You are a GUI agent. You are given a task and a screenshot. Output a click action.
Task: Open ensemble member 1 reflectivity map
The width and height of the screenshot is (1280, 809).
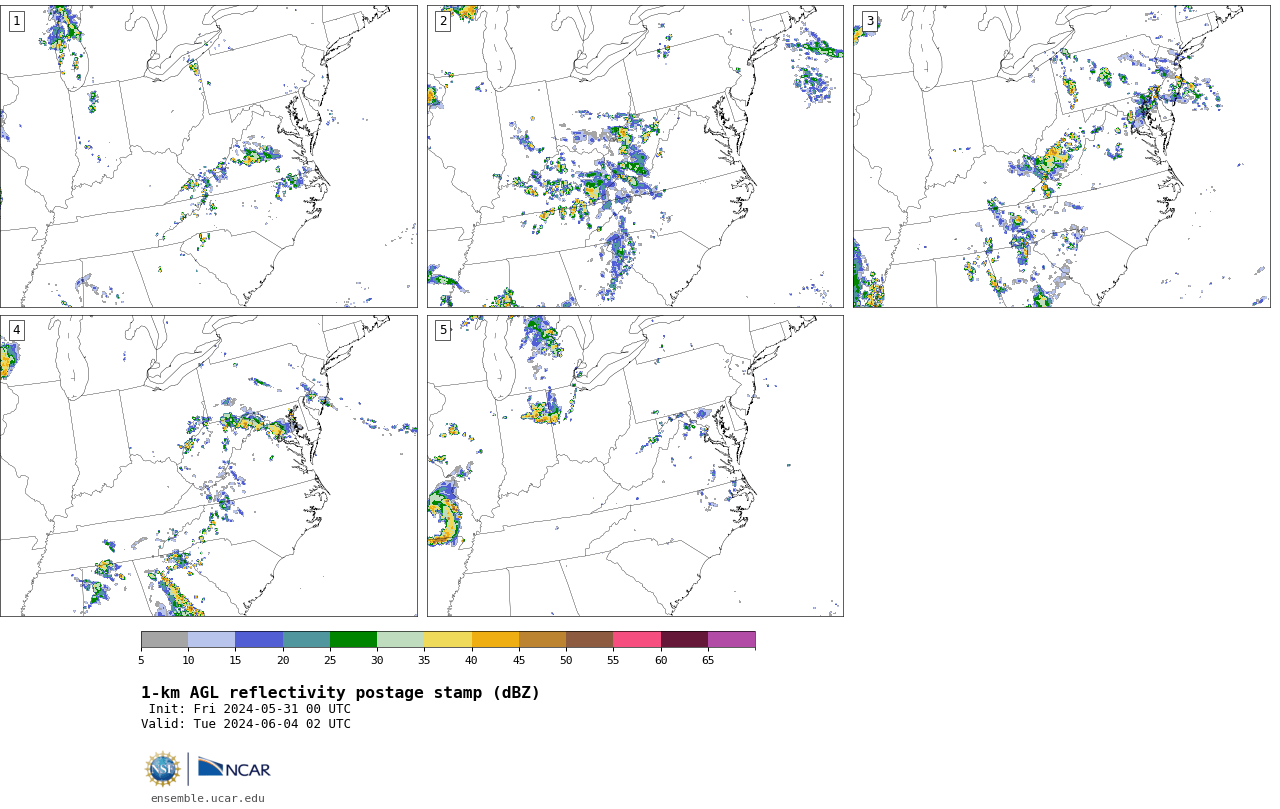pos(208,156)
